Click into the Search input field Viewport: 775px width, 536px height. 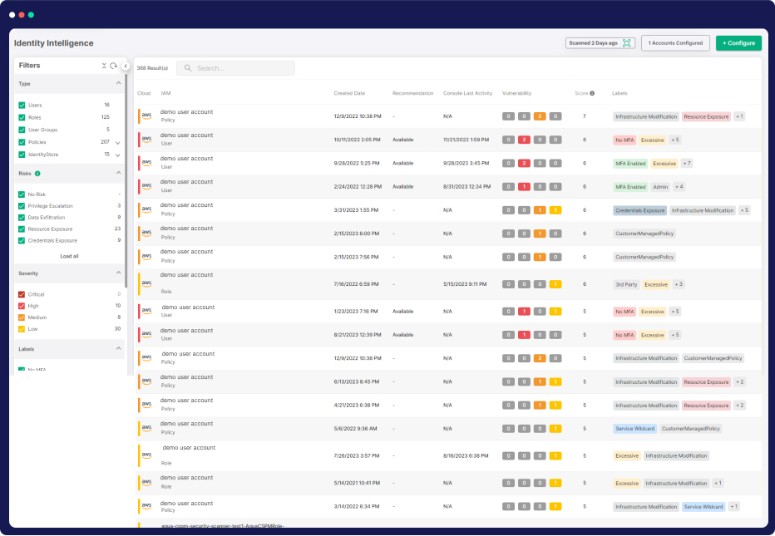click(x=242, y=68)
